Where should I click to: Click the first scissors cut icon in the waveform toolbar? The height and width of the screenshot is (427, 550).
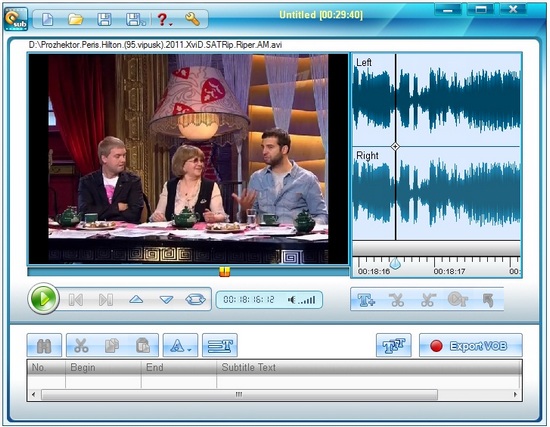(396, 300)
